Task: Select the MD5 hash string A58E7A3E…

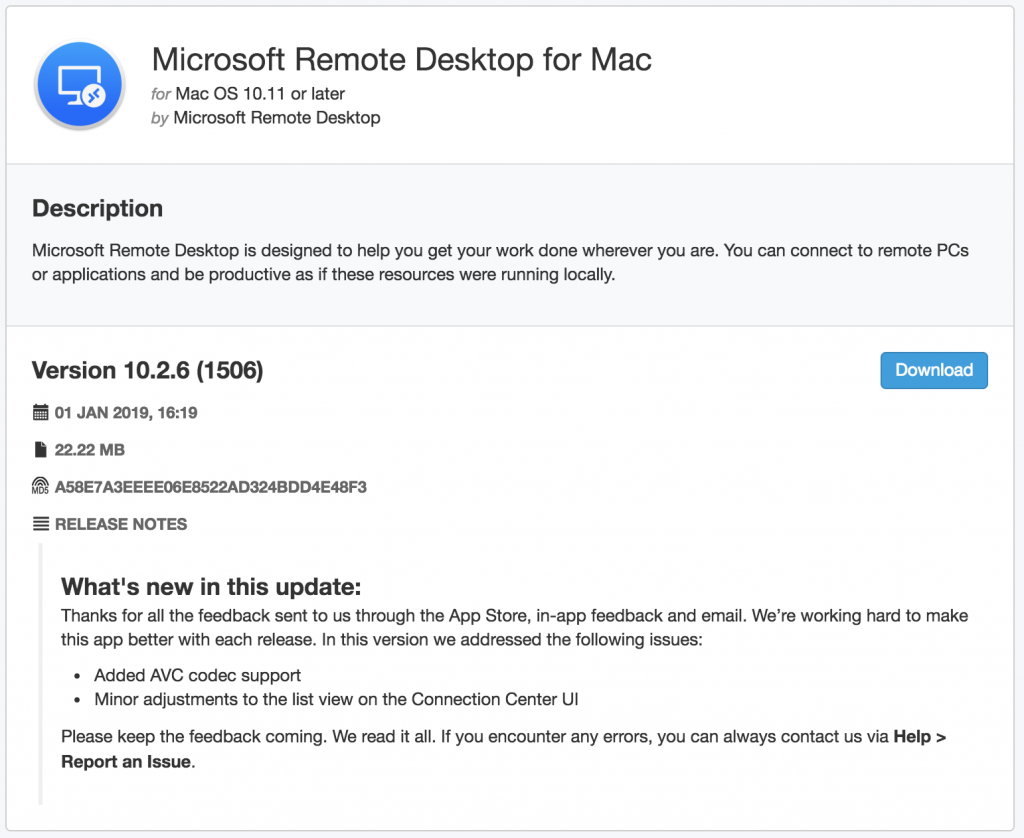Action: (x=211, y=487)
